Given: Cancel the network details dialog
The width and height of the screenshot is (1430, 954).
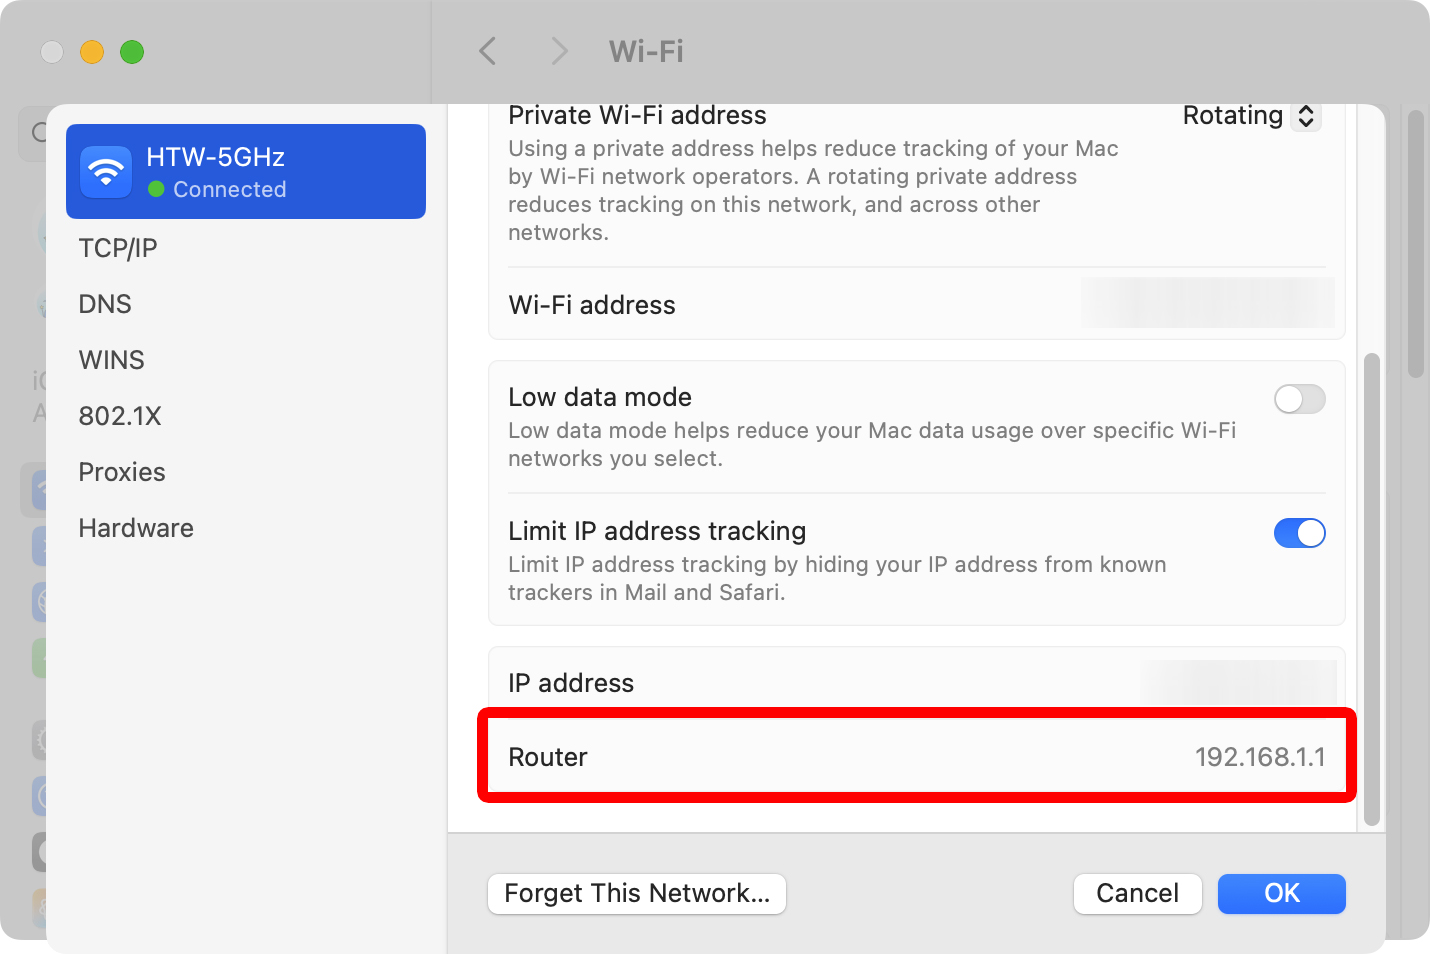Looking at the screenshot, I should click(x=1137, y=893).
